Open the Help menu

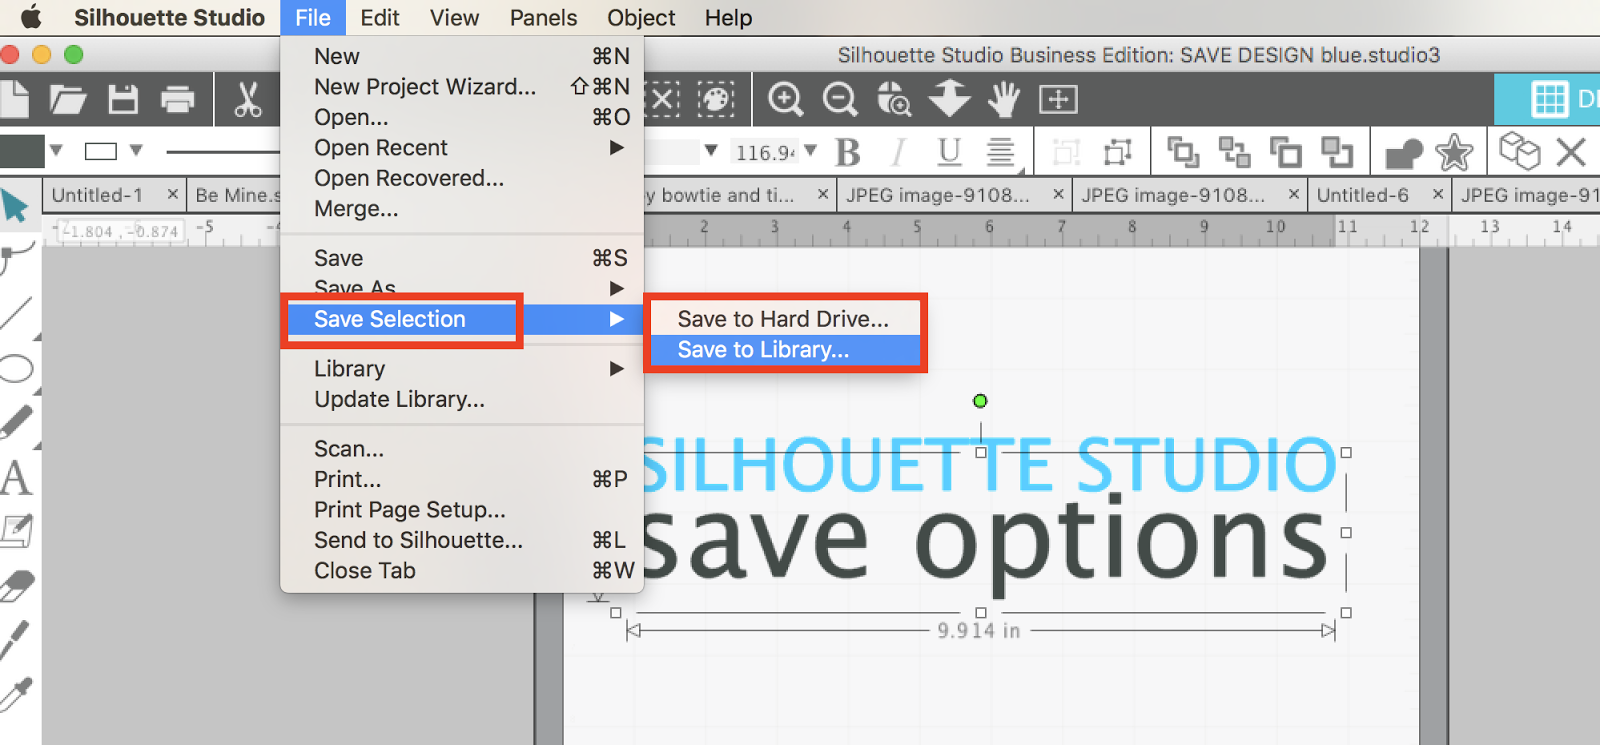(x=728, y=18)
